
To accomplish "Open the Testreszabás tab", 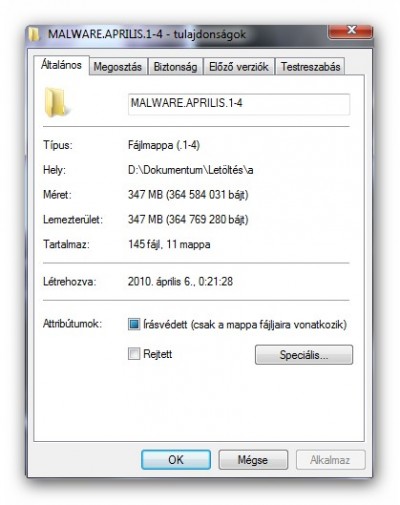I will click(x=310, y=67).
